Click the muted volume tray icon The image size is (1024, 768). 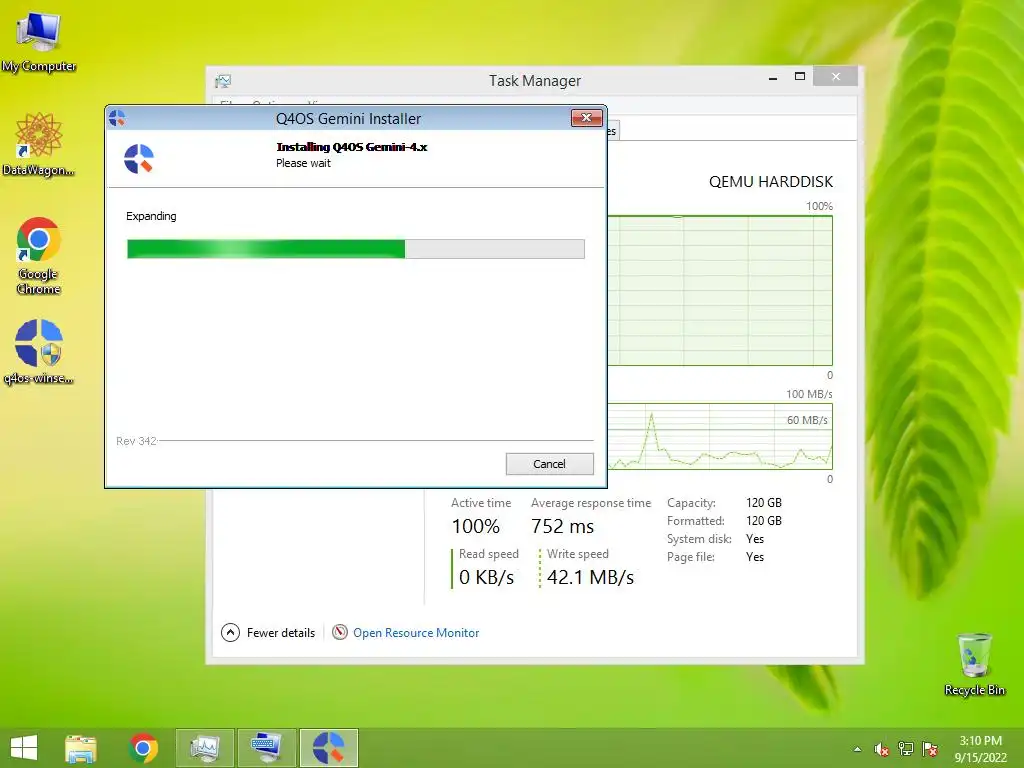pyautogui.click(x=881, y=749)
